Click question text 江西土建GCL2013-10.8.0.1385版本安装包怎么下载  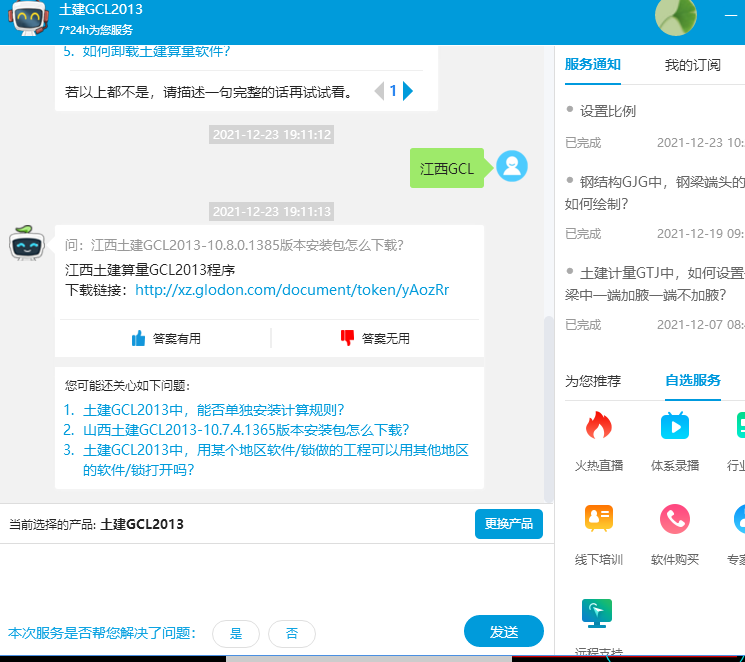pyautogui.click(x=247, y=245)
